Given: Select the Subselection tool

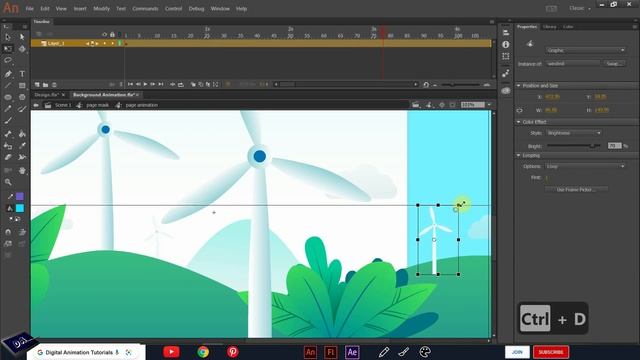Looking at the screenshot, I should pyautogui.click(x=22, y=37).
